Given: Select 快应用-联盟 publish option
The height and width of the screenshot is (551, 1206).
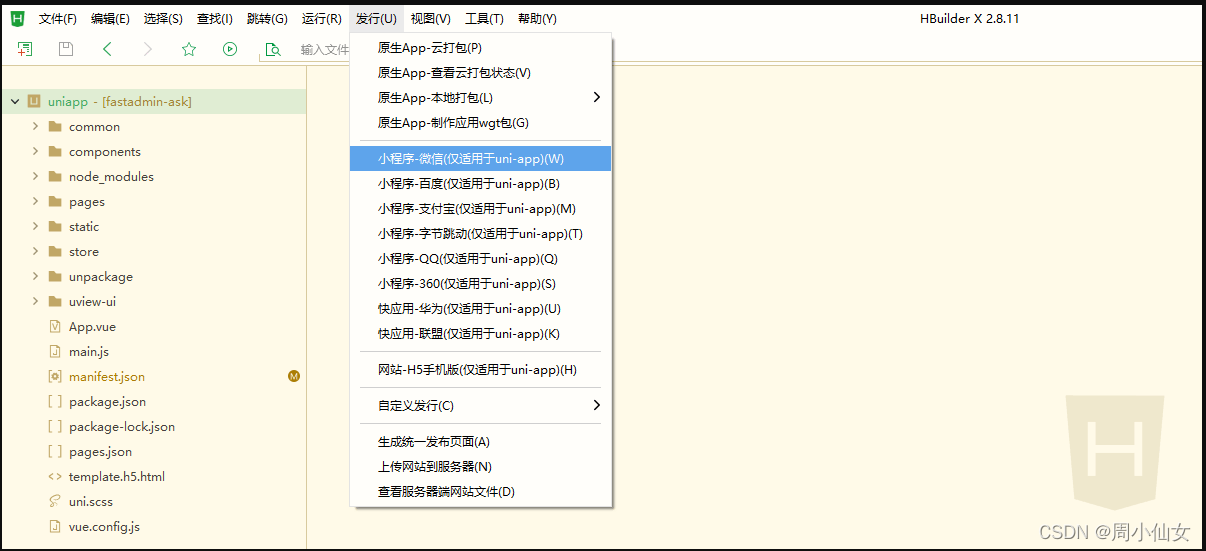Looking at the screenshot, I should pos(480,334).
